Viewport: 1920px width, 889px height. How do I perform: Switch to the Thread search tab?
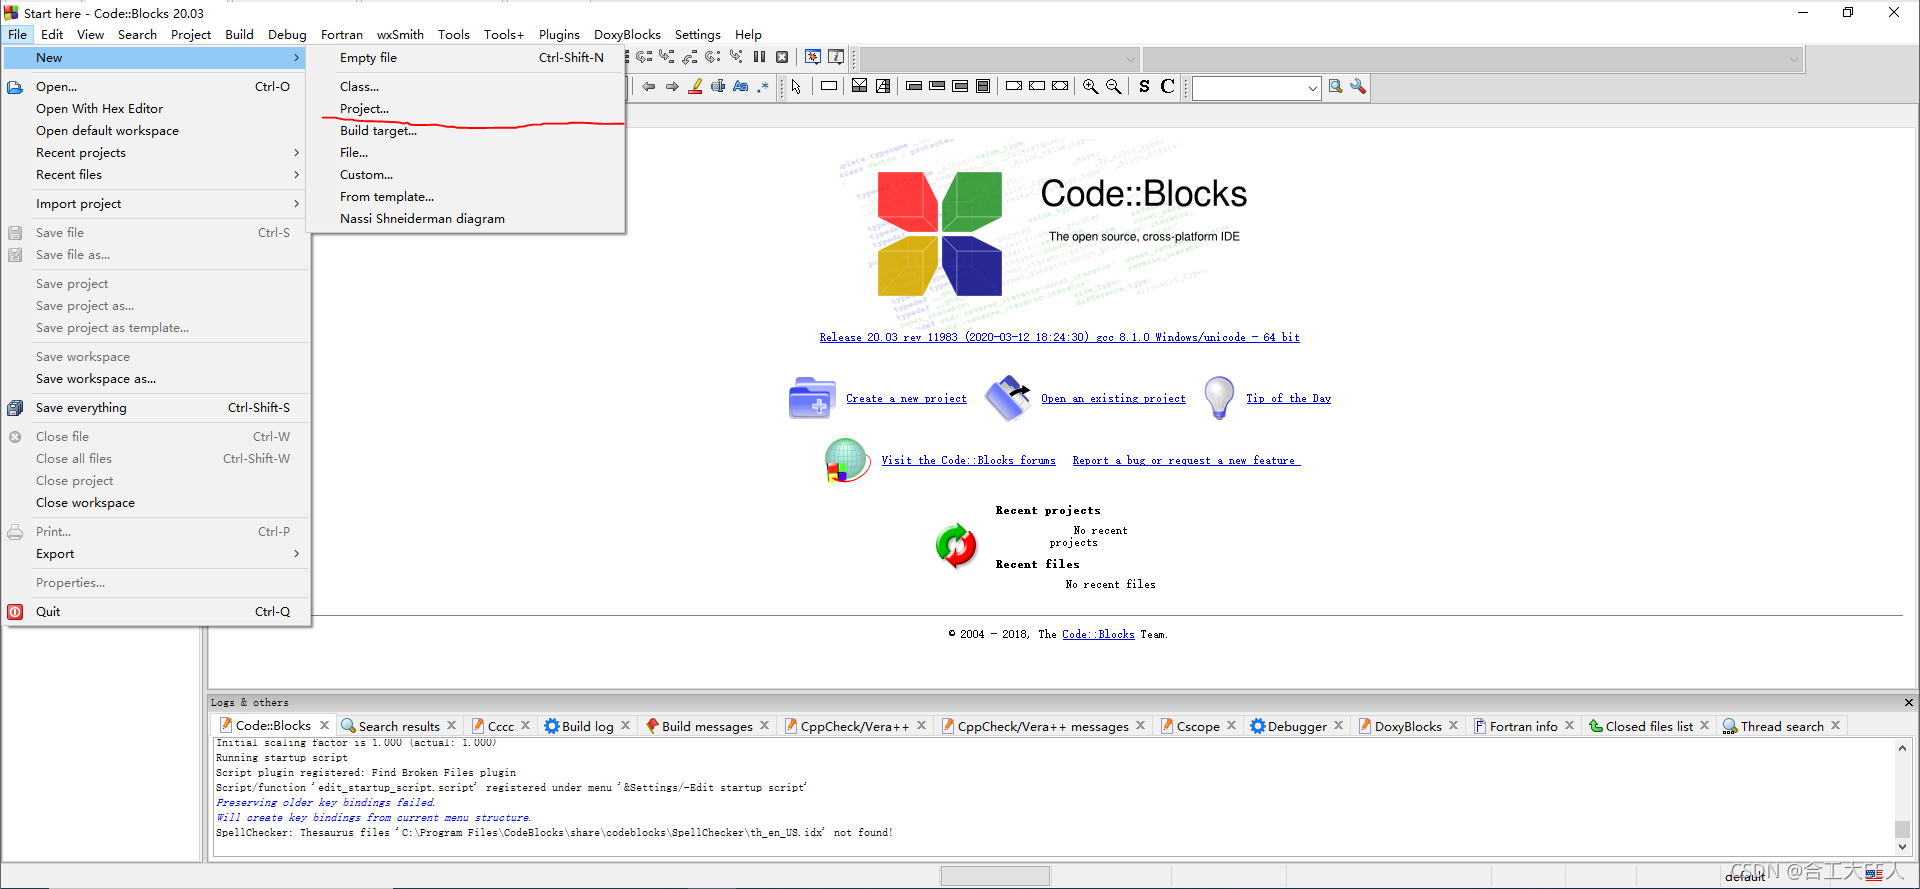1781,726
